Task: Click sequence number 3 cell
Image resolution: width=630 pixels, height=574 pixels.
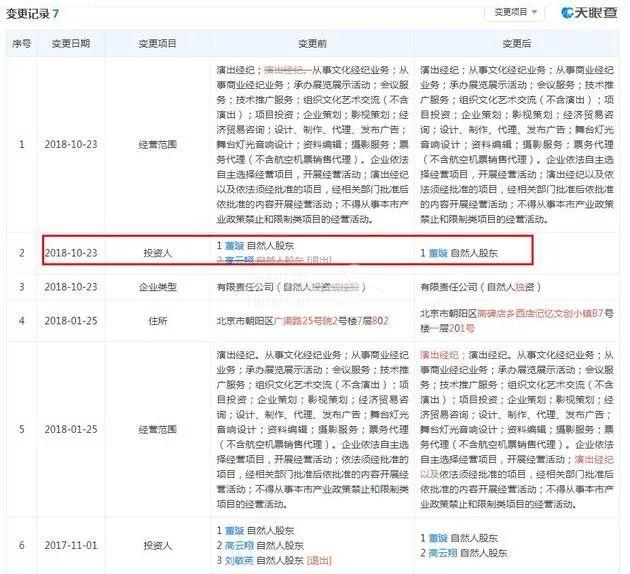Action: (x=22, y=287)
